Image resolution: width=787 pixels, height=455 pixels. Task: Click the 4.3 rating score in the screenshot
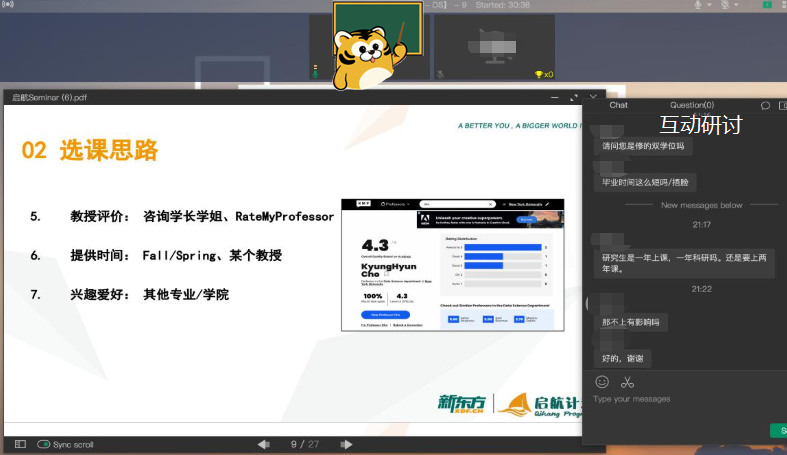(375, 245)
